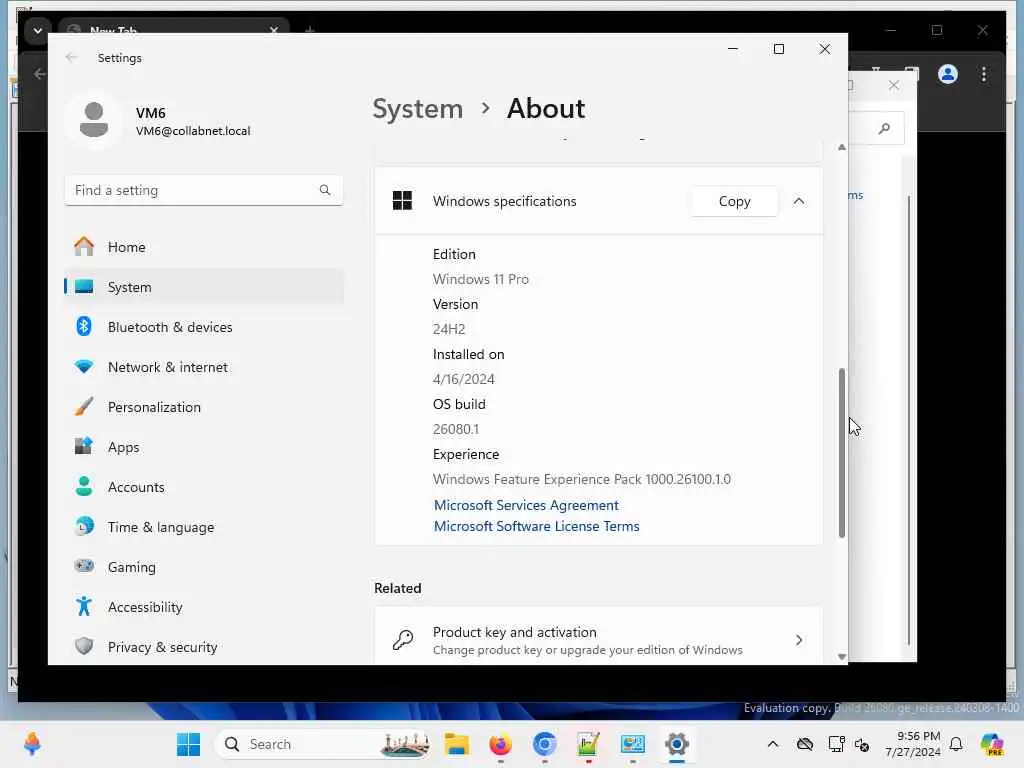This screenshot has height=768, width=1024.
Task: Show hidden system tray icons
Action: click(773, 744)
